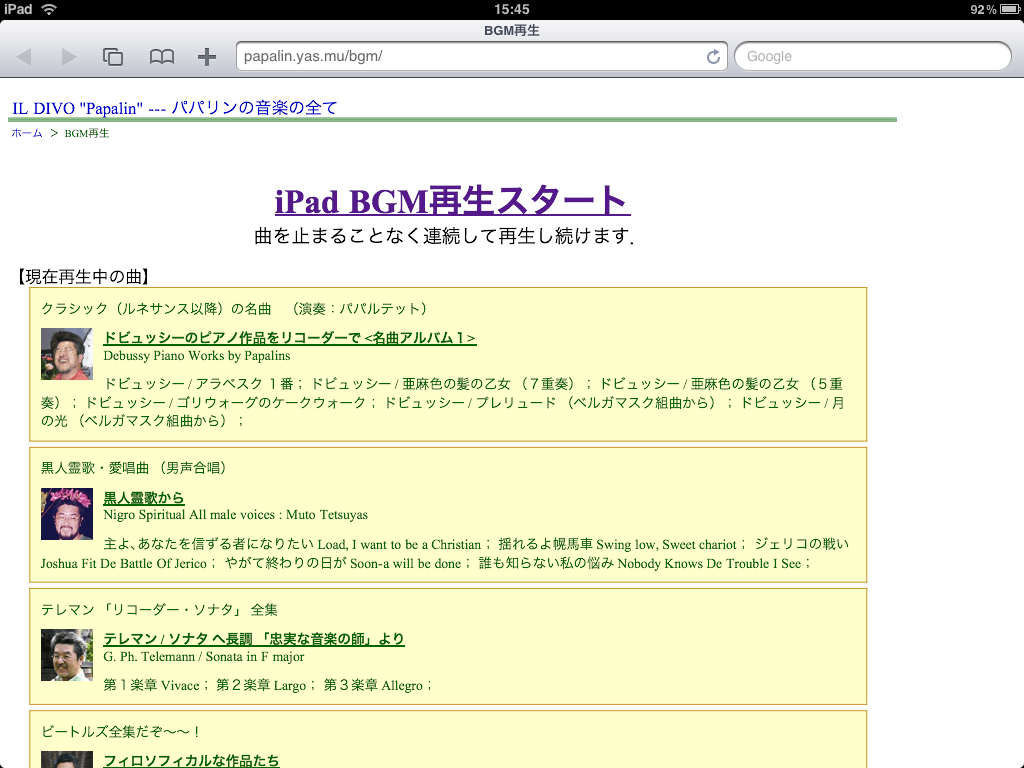Click Swing low, Sweet chariot track text
The width and height of the screenshot is (1024, 768).
(x=666, y=545)
